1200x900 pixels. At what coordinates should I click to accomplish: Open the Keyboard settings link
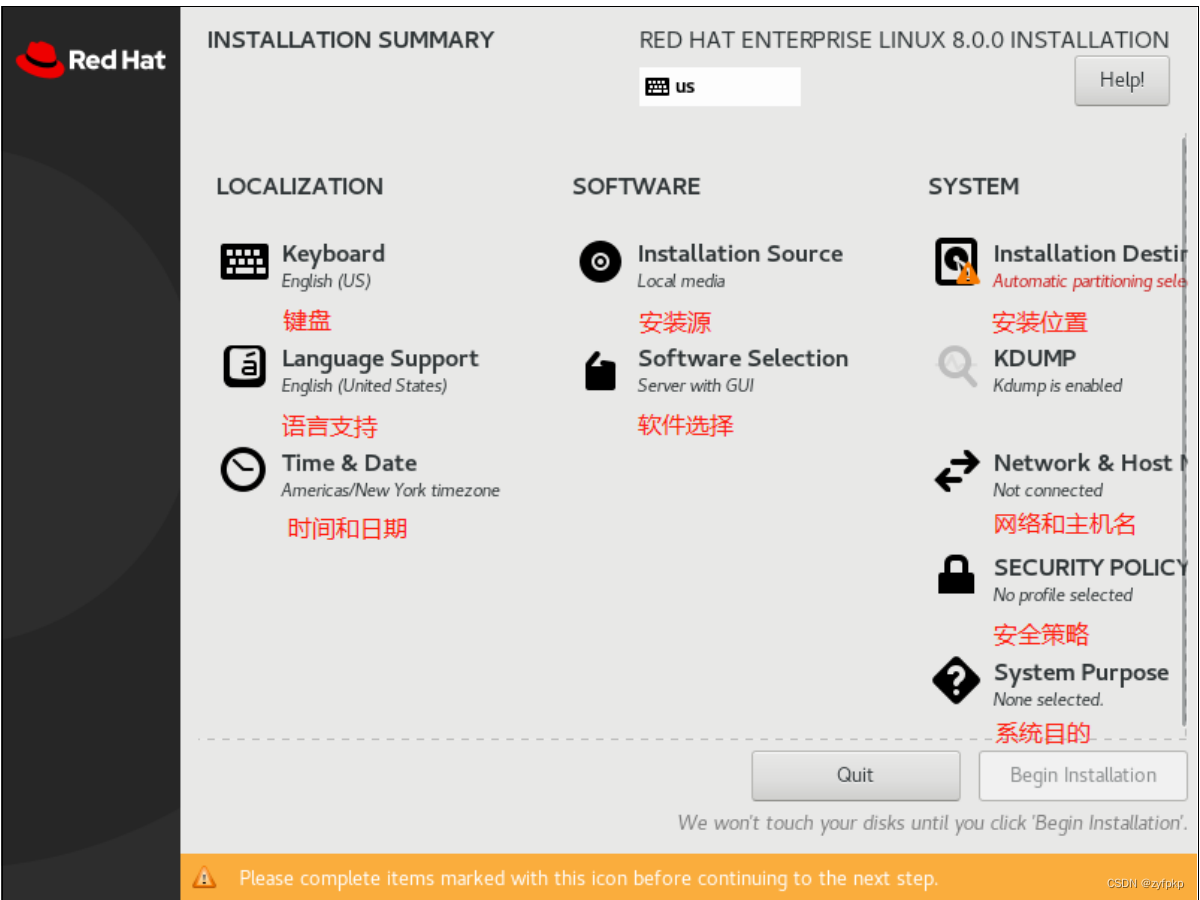[333, 254]
